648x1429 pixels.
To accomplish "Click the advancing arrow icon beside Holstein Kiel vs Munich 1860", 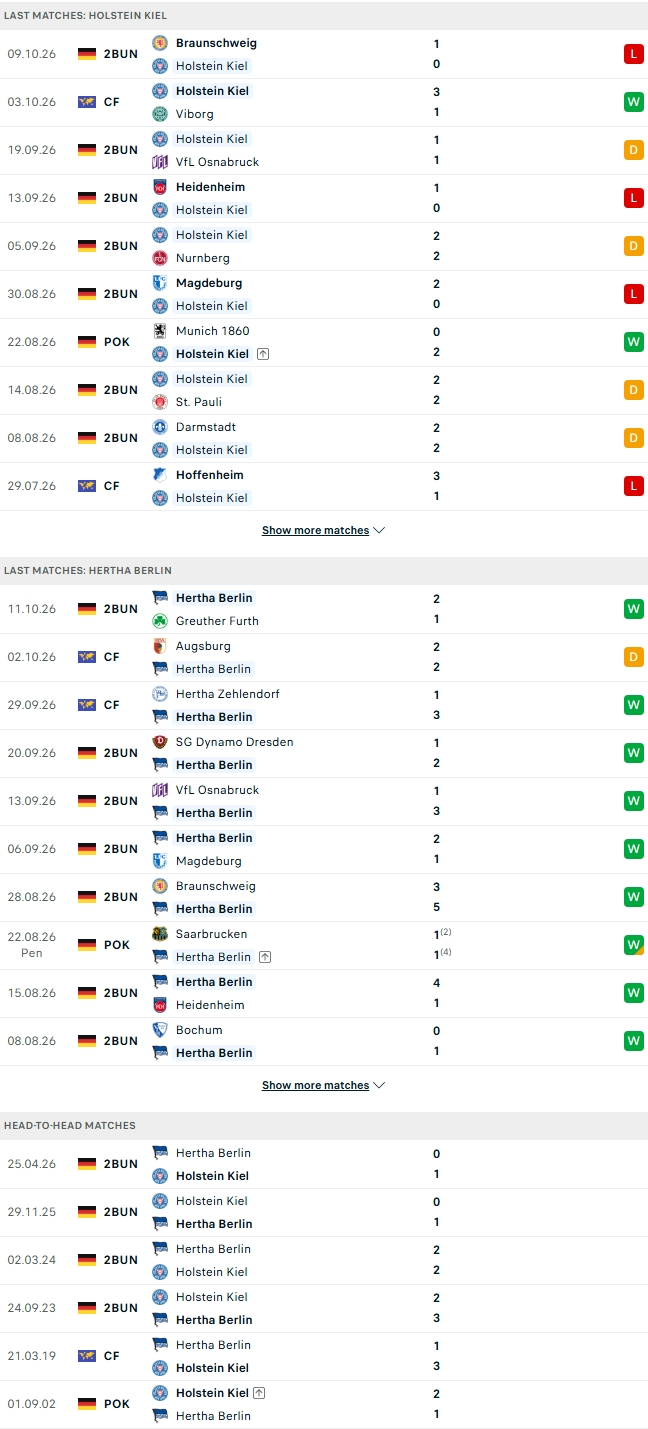I will pos(263,354).
